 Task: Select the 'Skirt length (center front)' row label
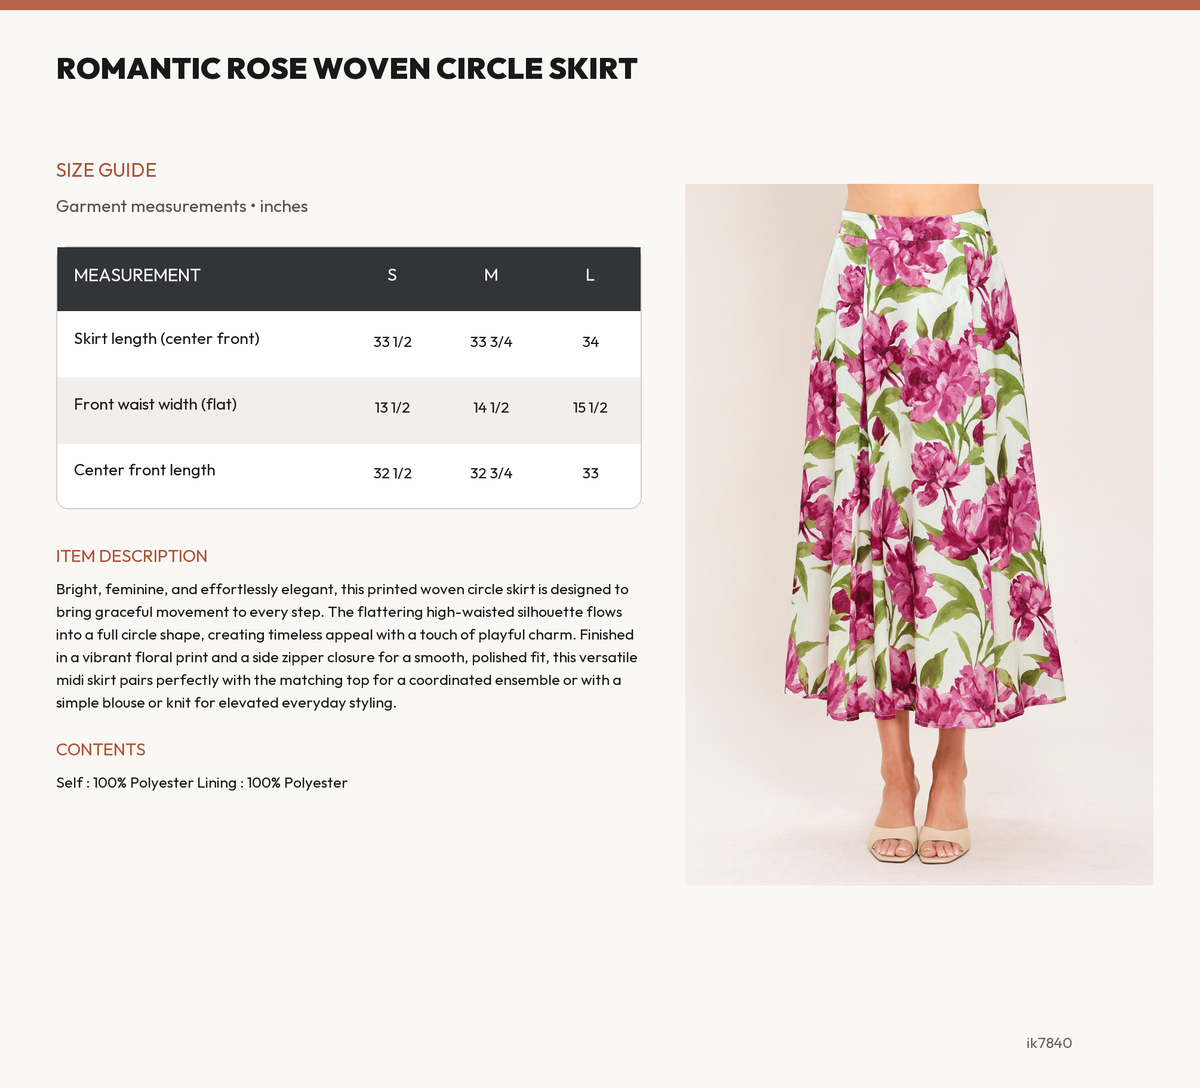tap(167, 339)
